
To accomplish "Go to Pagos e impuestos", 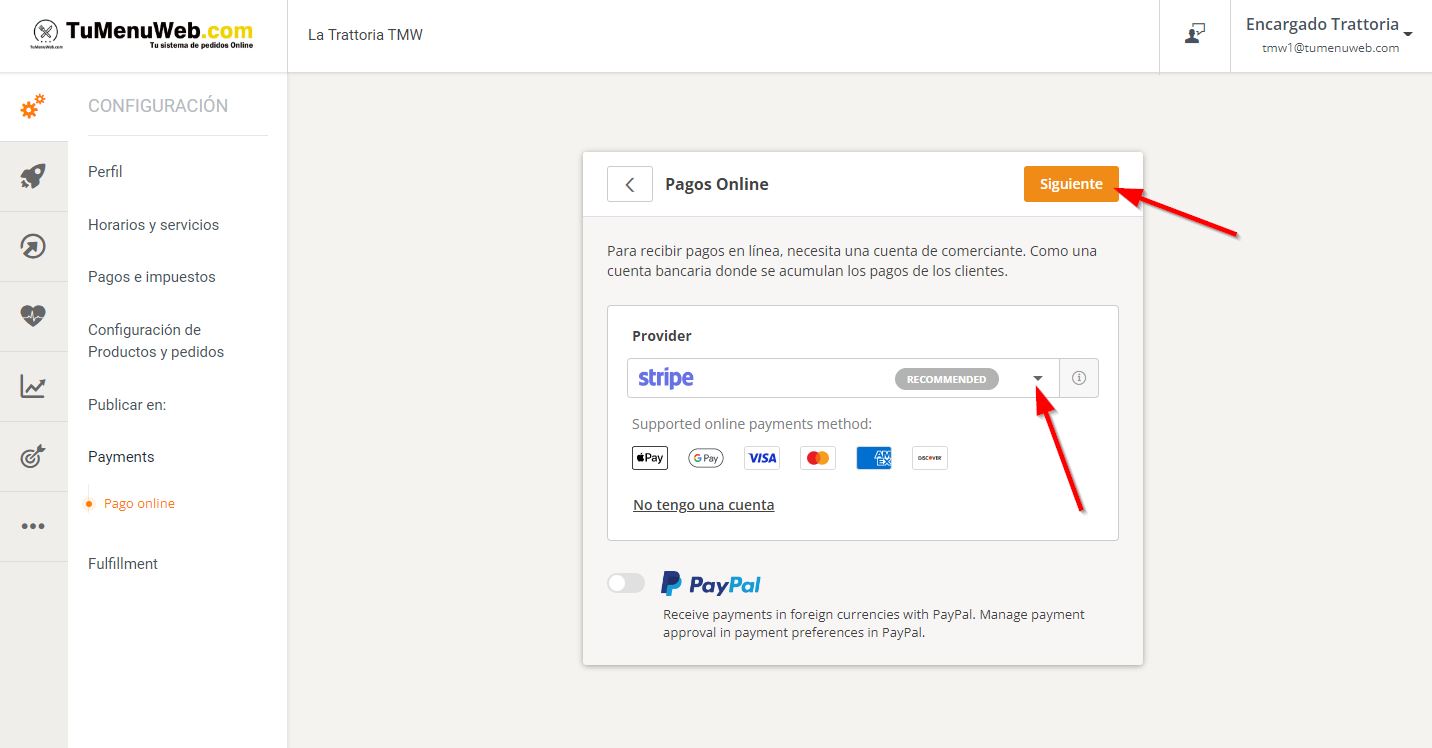I will [x=151, y=277].
